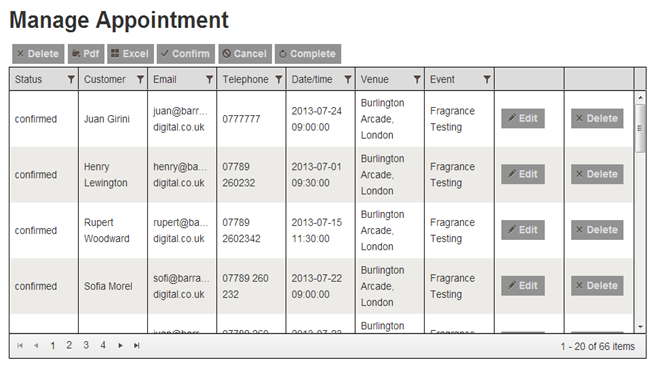
Task: Click the Cancel toolbar button
Action: coord(245,54)
